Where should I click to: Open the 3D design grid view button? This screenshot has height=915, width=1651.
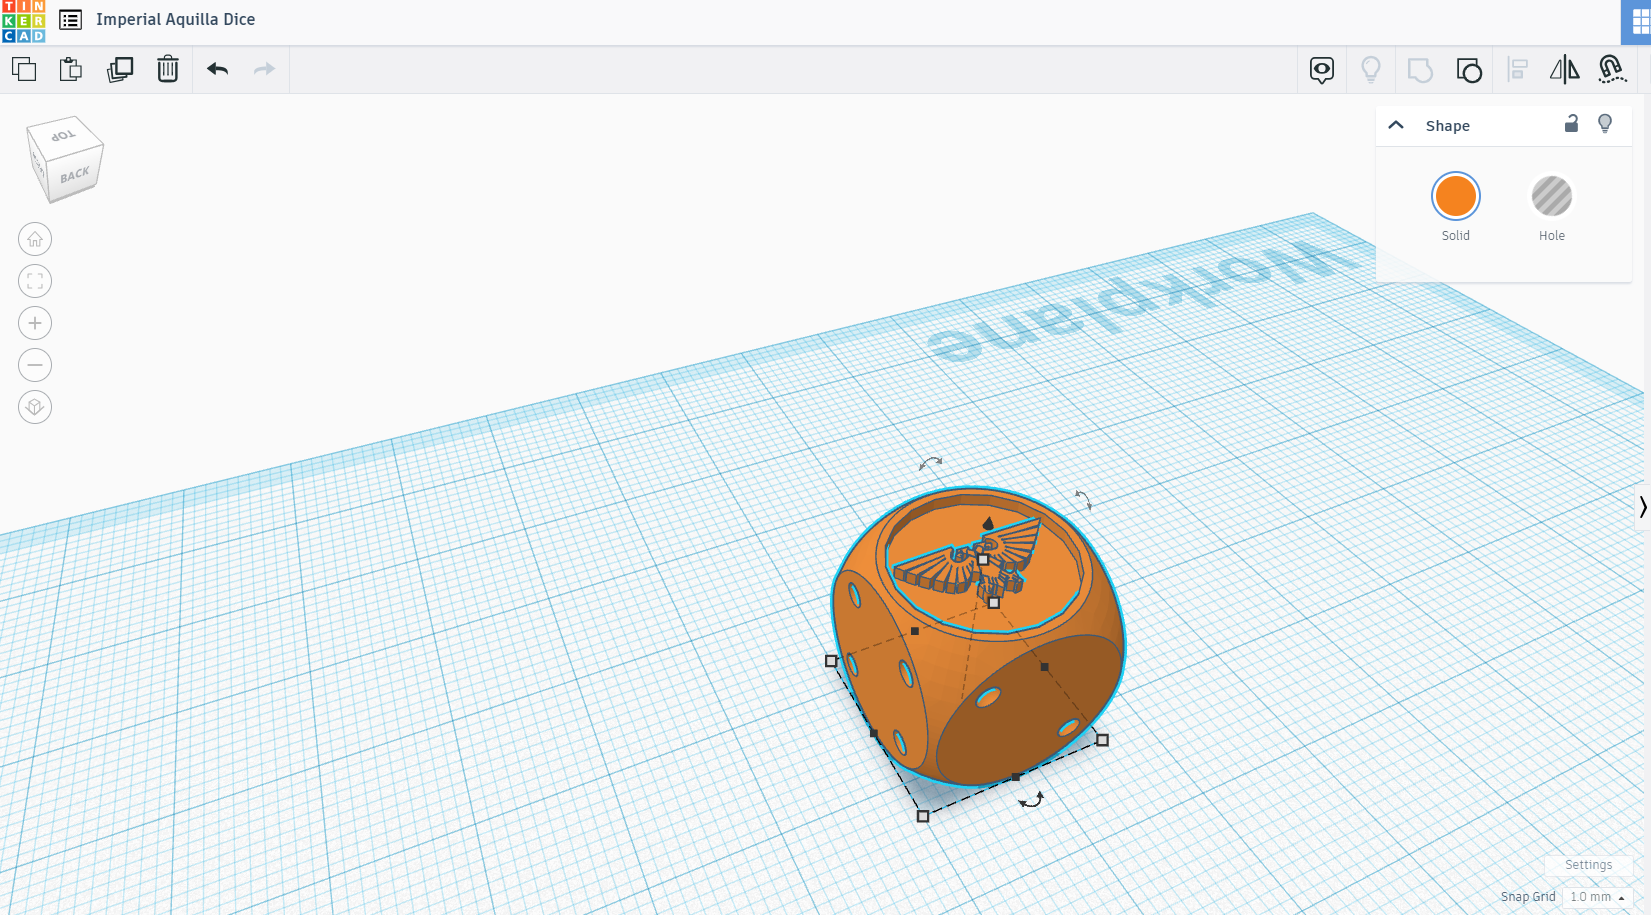(x=1639, y=22)
